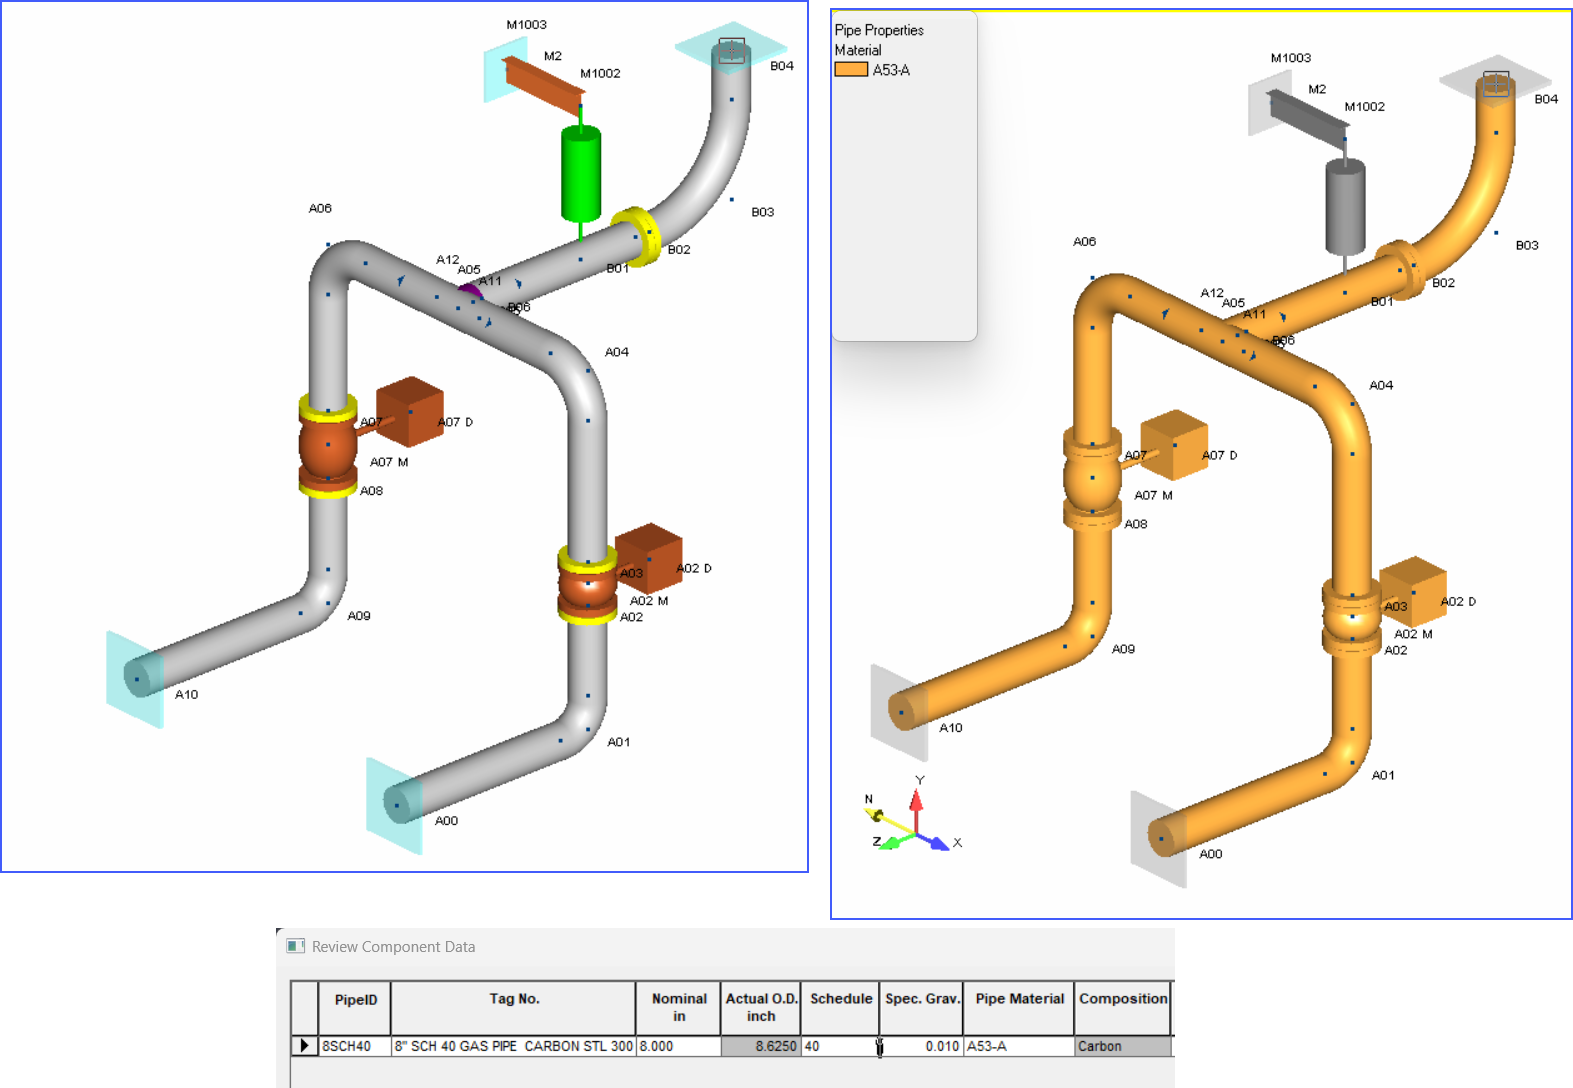The width and height of the screenshot is (1573, 1088).
Task: Select the brown M2 support beam in gray model
Action: tap(543, 85)
